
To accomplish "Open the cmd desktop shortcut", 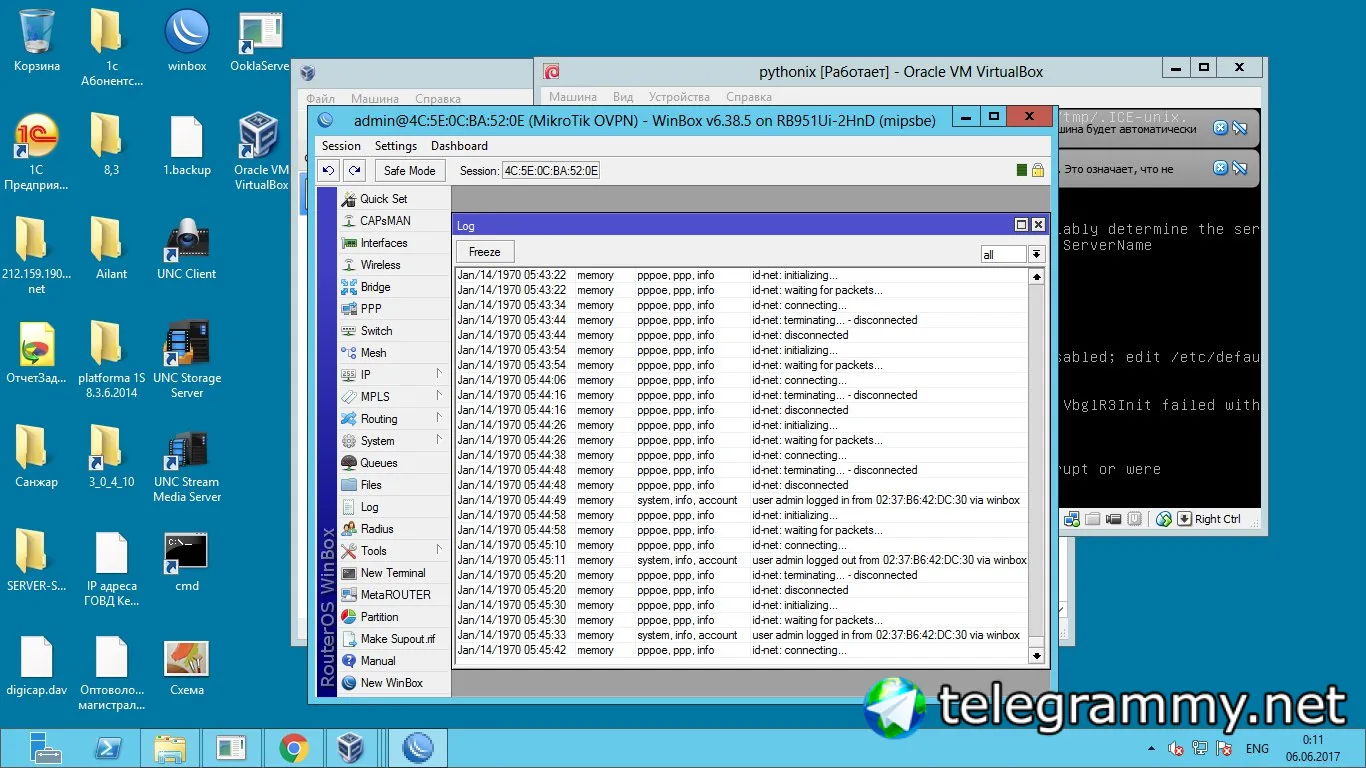I will 187,561.
